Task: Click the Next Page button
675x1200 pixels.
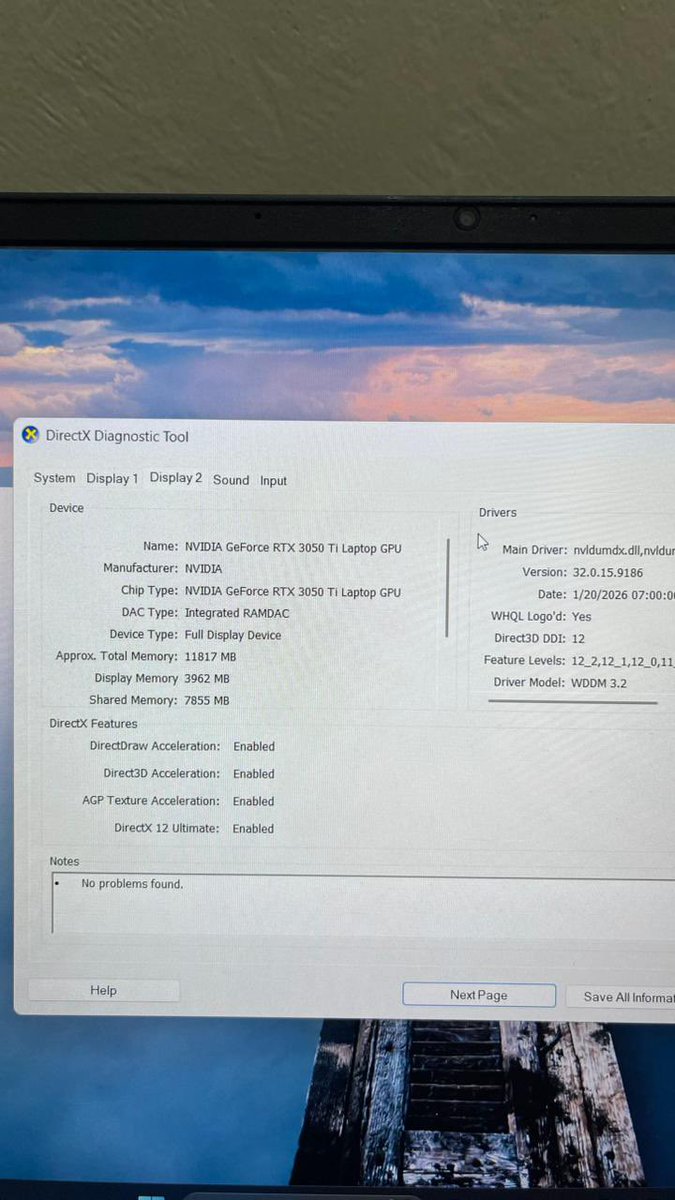Action: point(479,995)
